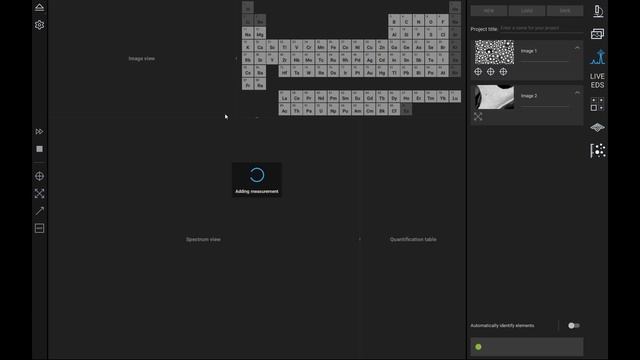Open the automated image mapping grid icon
Viewport: 640px width, 360px height.
pyautogui.click(x=597, y=104)
